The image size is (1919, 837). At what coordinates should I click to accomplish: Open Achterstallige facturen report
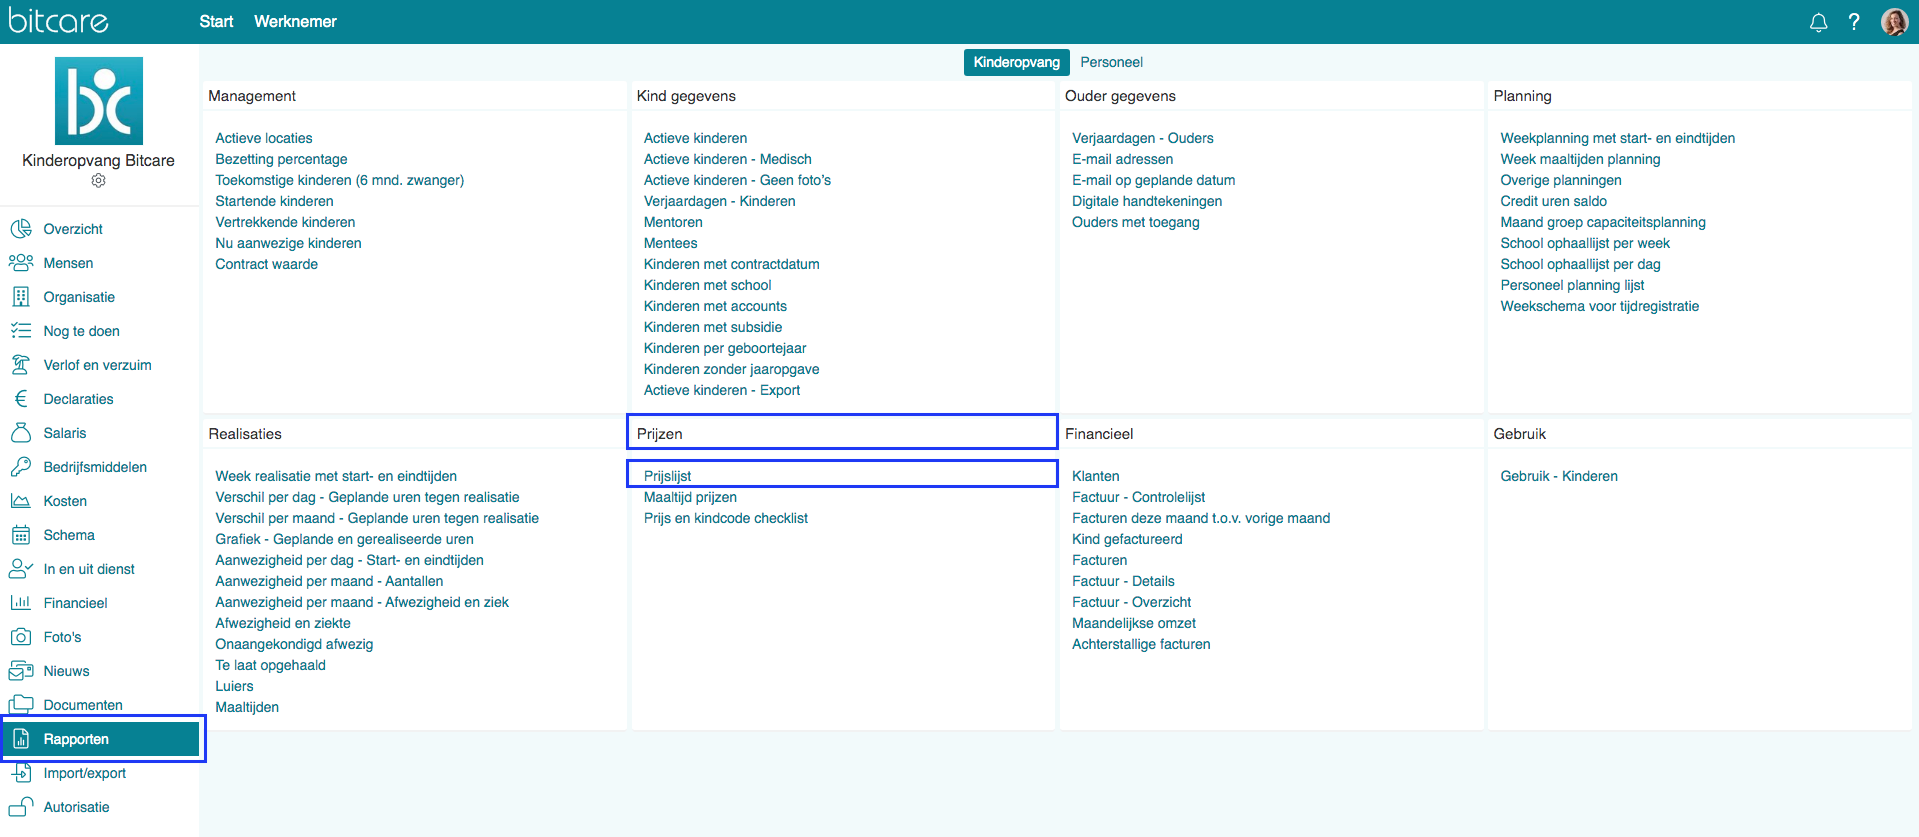[1141, 644]
